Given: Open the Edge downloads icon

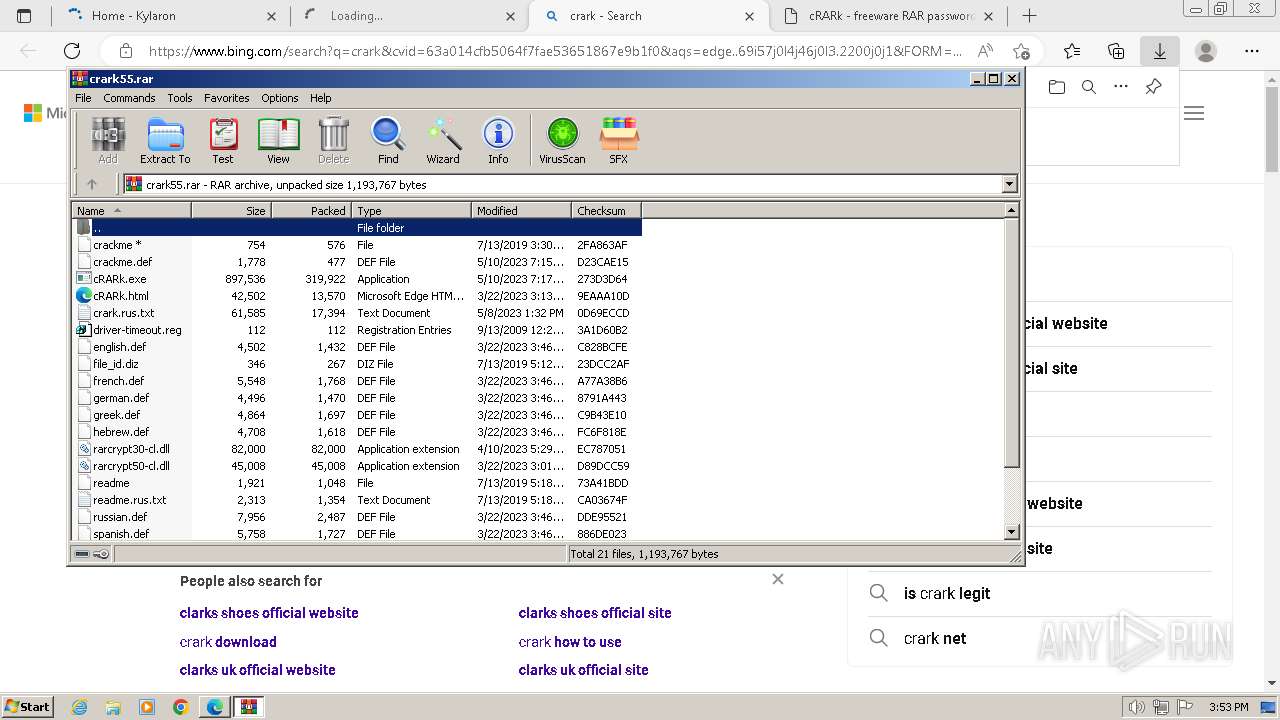Looking at the screenshot, I should (1160, 51).
